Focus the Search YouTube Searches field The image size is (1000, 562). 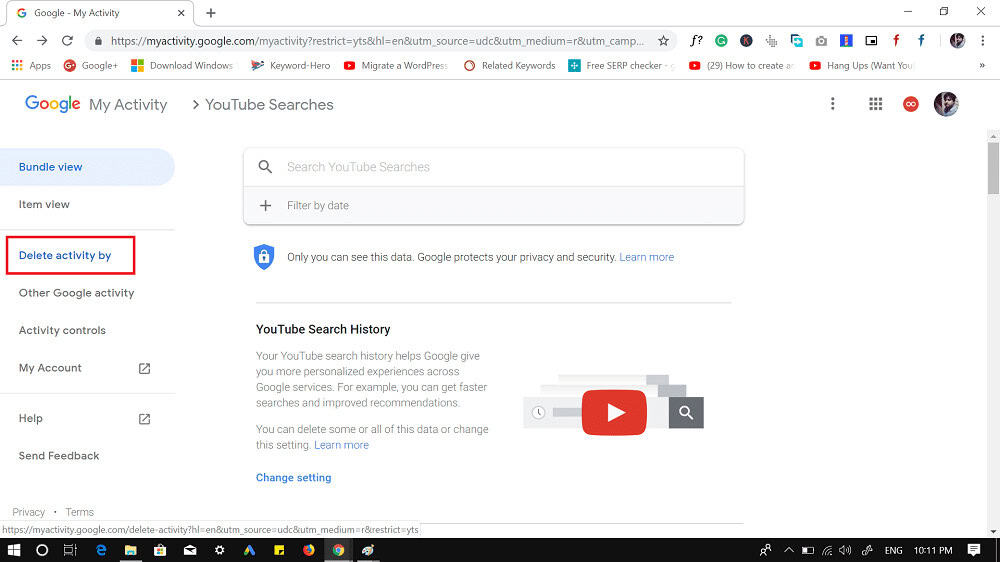tap(494, 167)
